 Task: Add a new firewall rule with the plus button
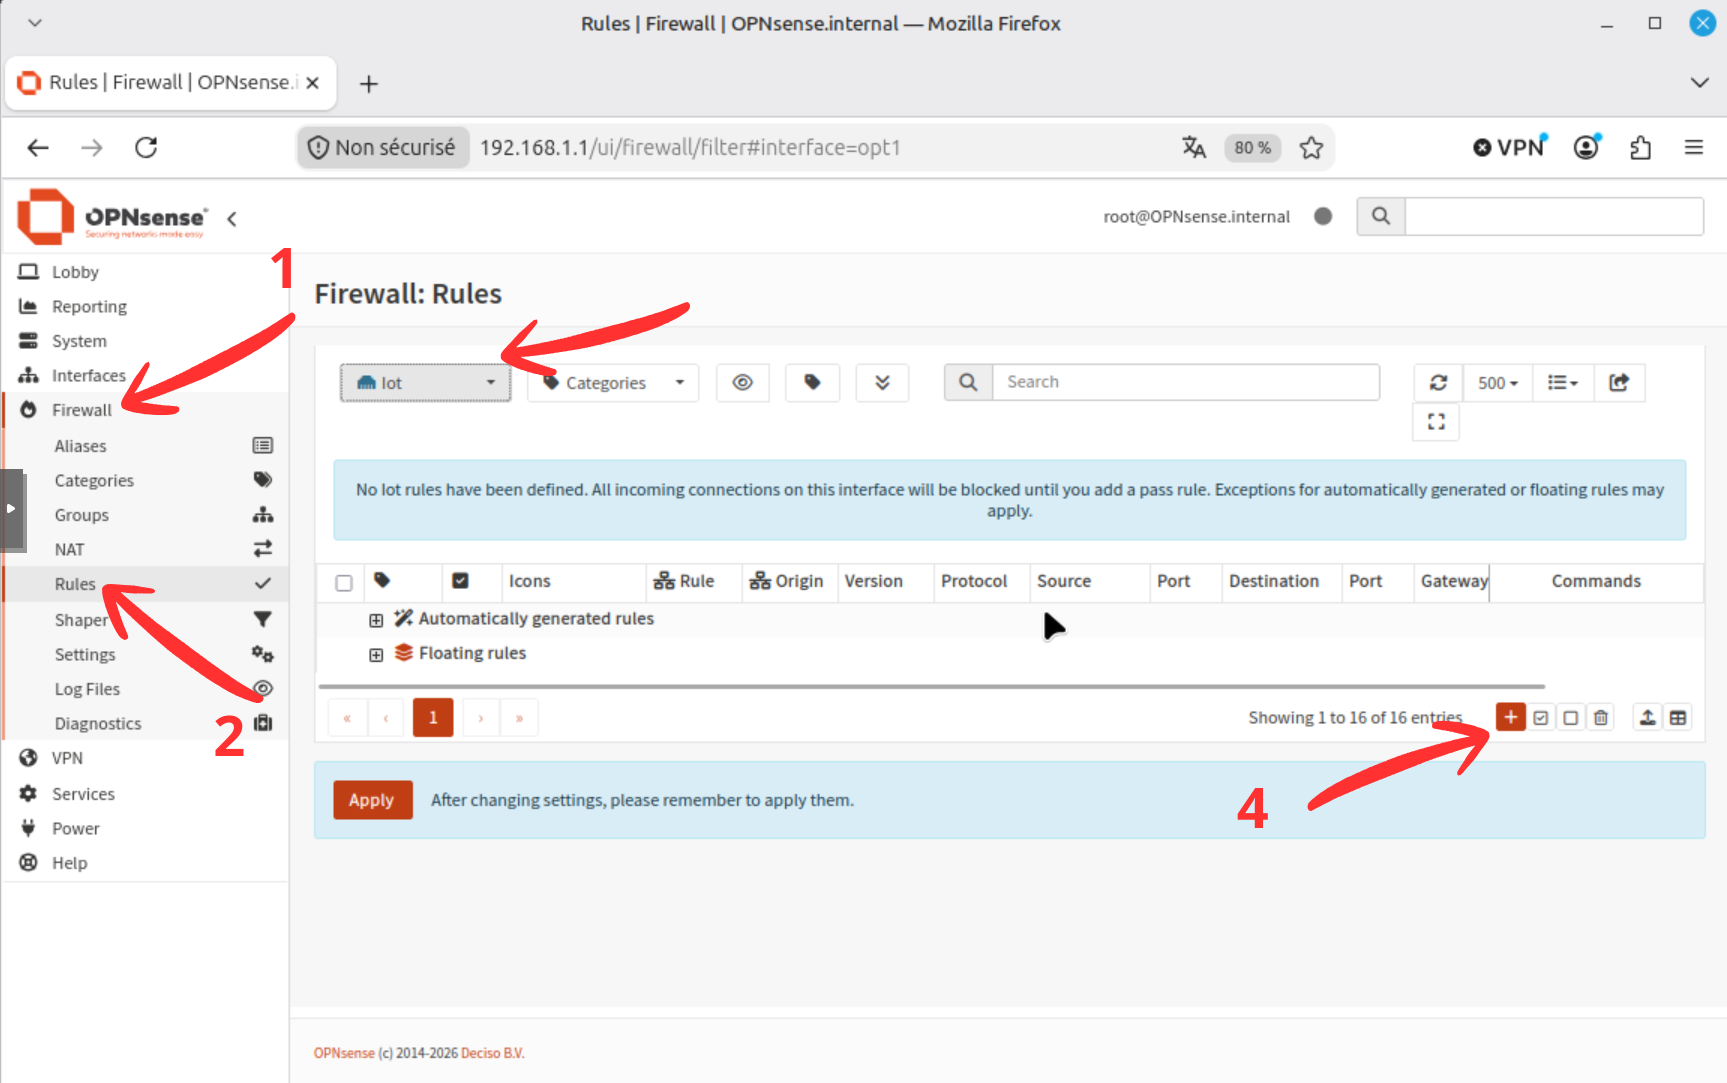click(1510, 717)
